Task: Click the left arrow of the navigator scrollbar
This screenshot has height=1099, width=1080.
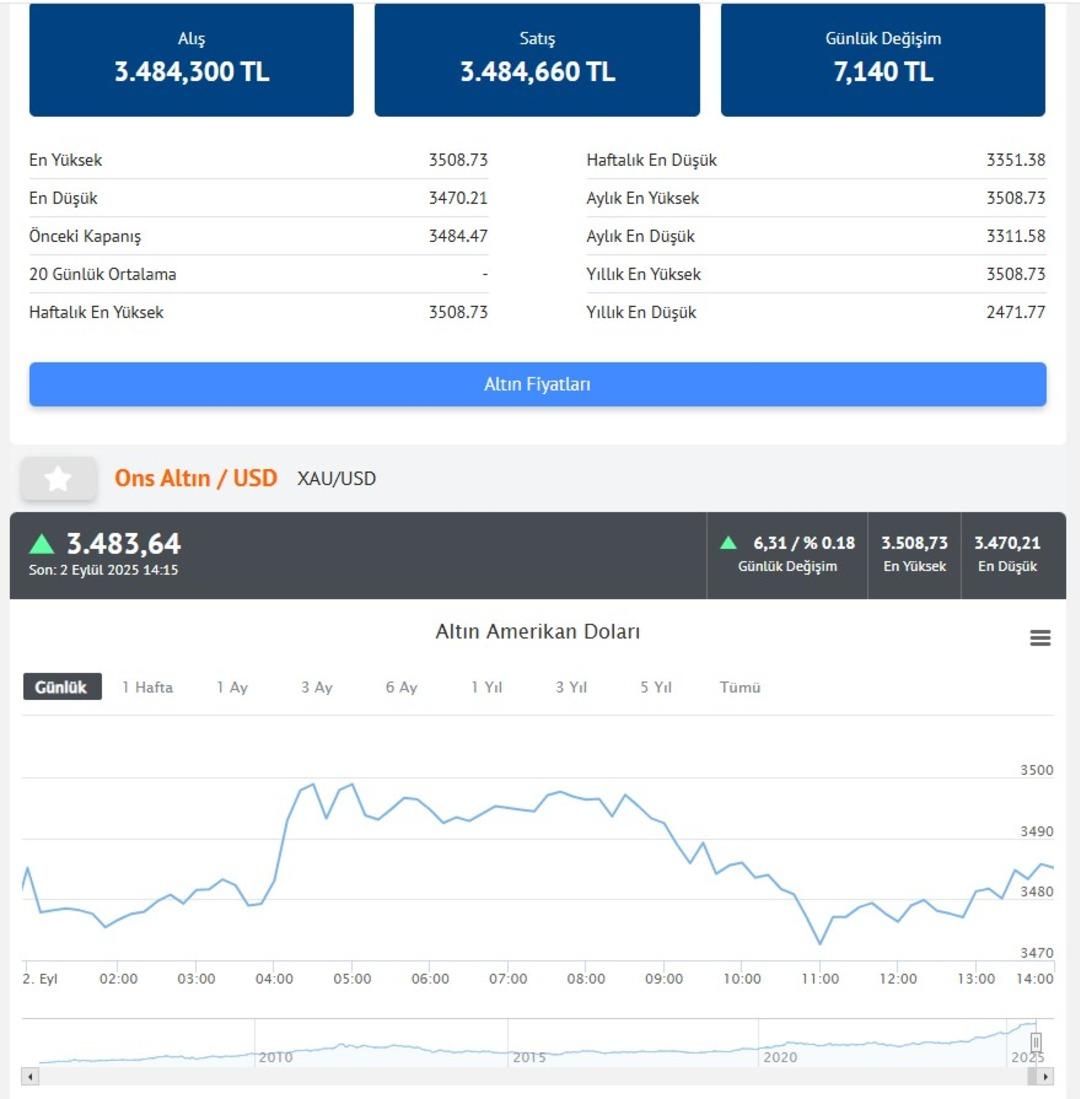Action: [x=30, y=1076]
